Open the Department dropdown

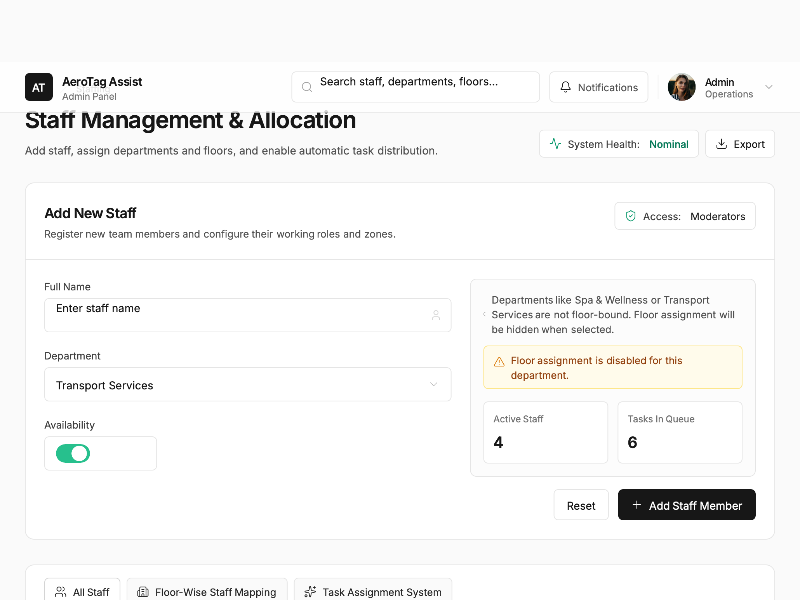point(247,385)
